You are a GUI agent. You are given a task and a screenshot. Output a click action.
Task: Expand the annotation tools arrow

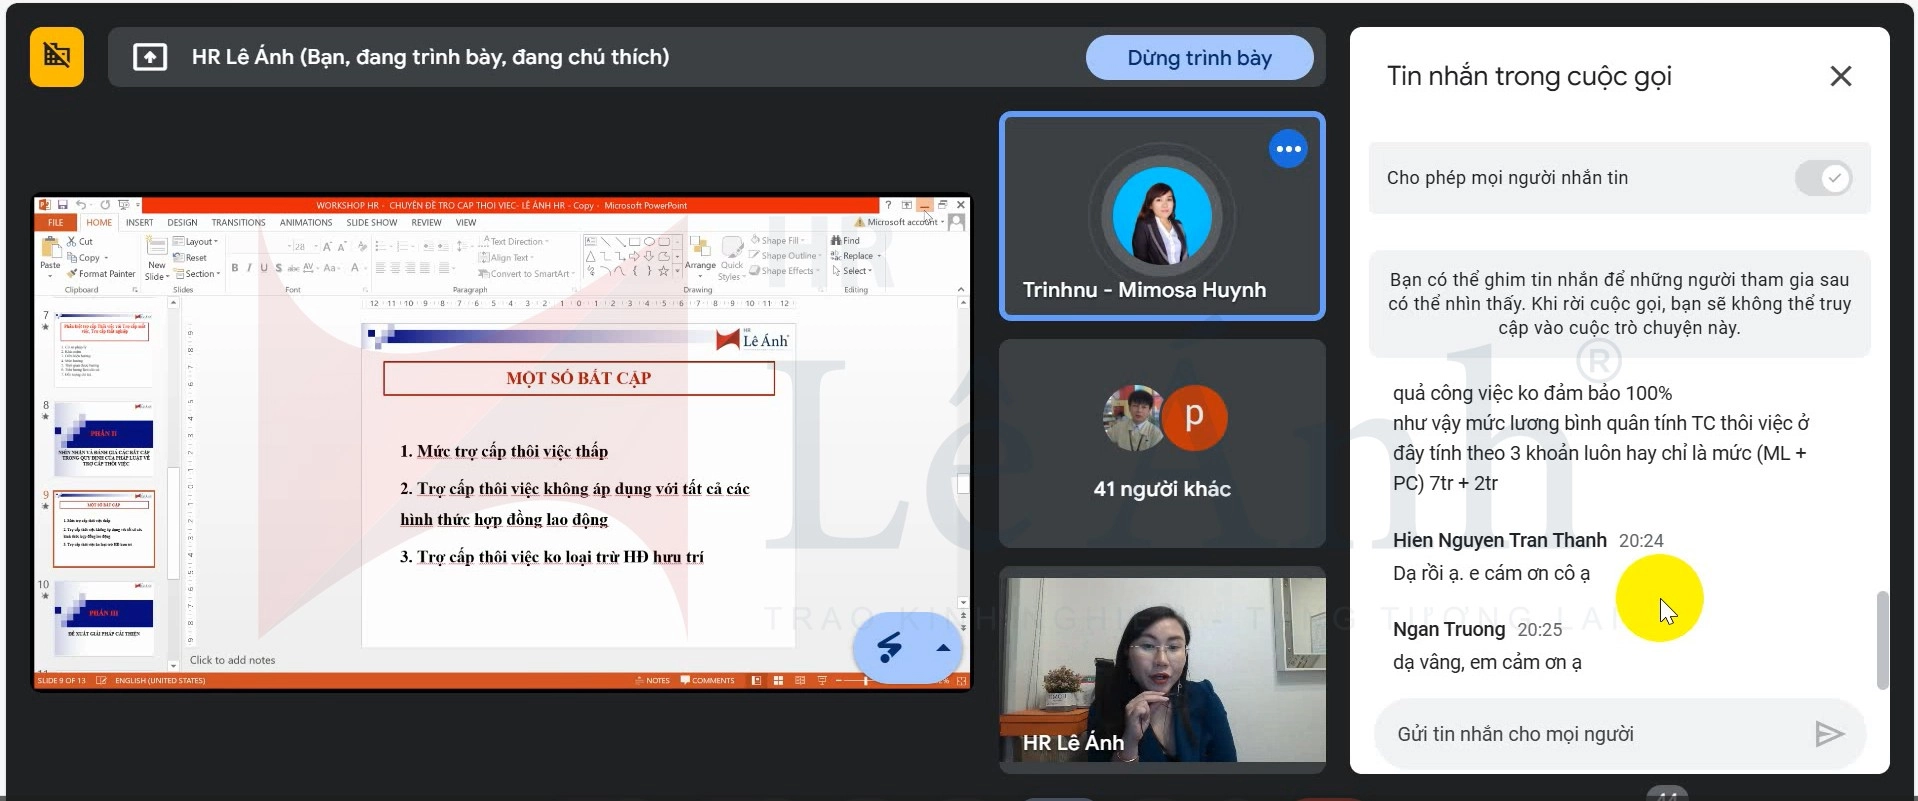942,648
